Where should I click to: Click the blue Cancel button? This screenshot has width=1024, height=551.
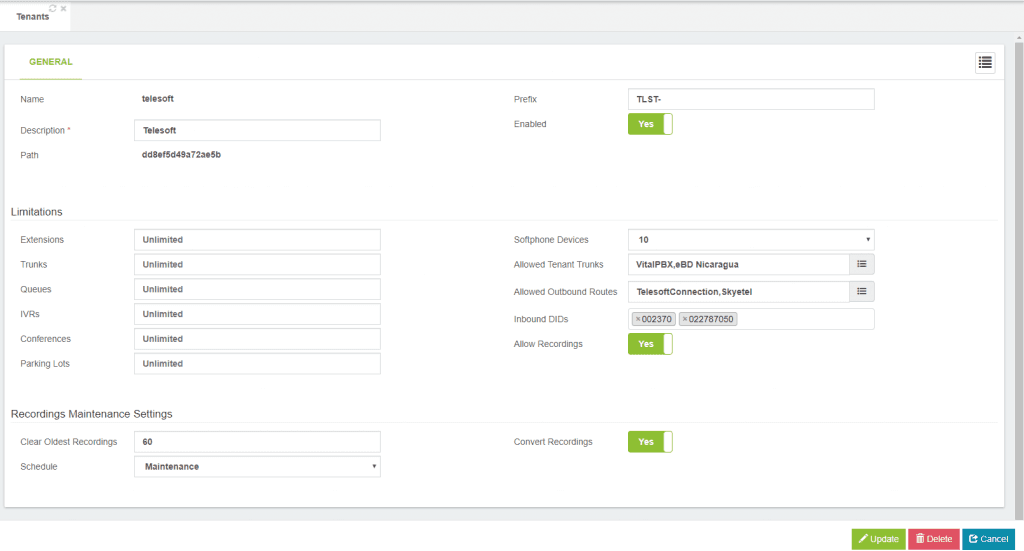988,539
